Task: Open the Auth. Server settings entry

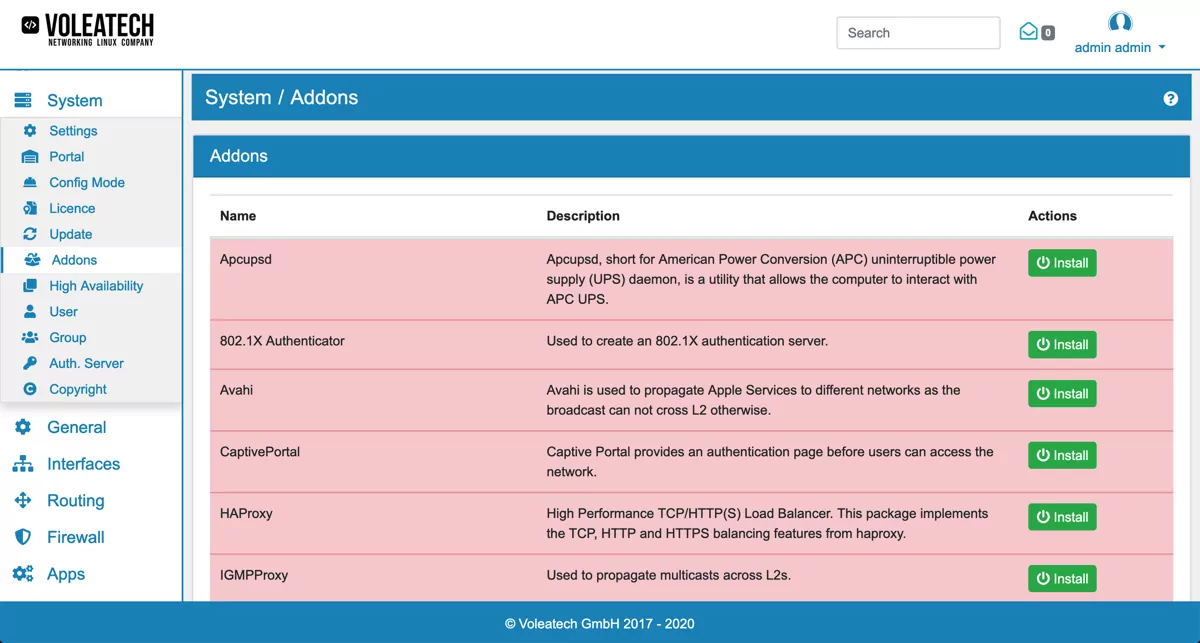Action: 85,363
